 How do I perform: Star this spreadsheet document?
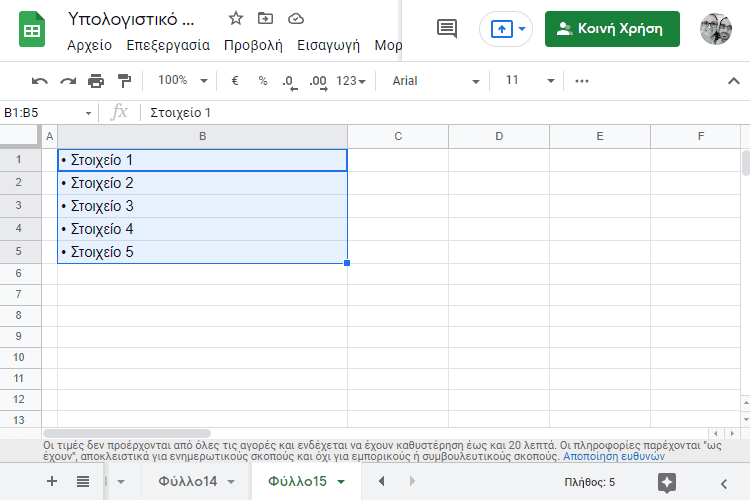[236, 19]
